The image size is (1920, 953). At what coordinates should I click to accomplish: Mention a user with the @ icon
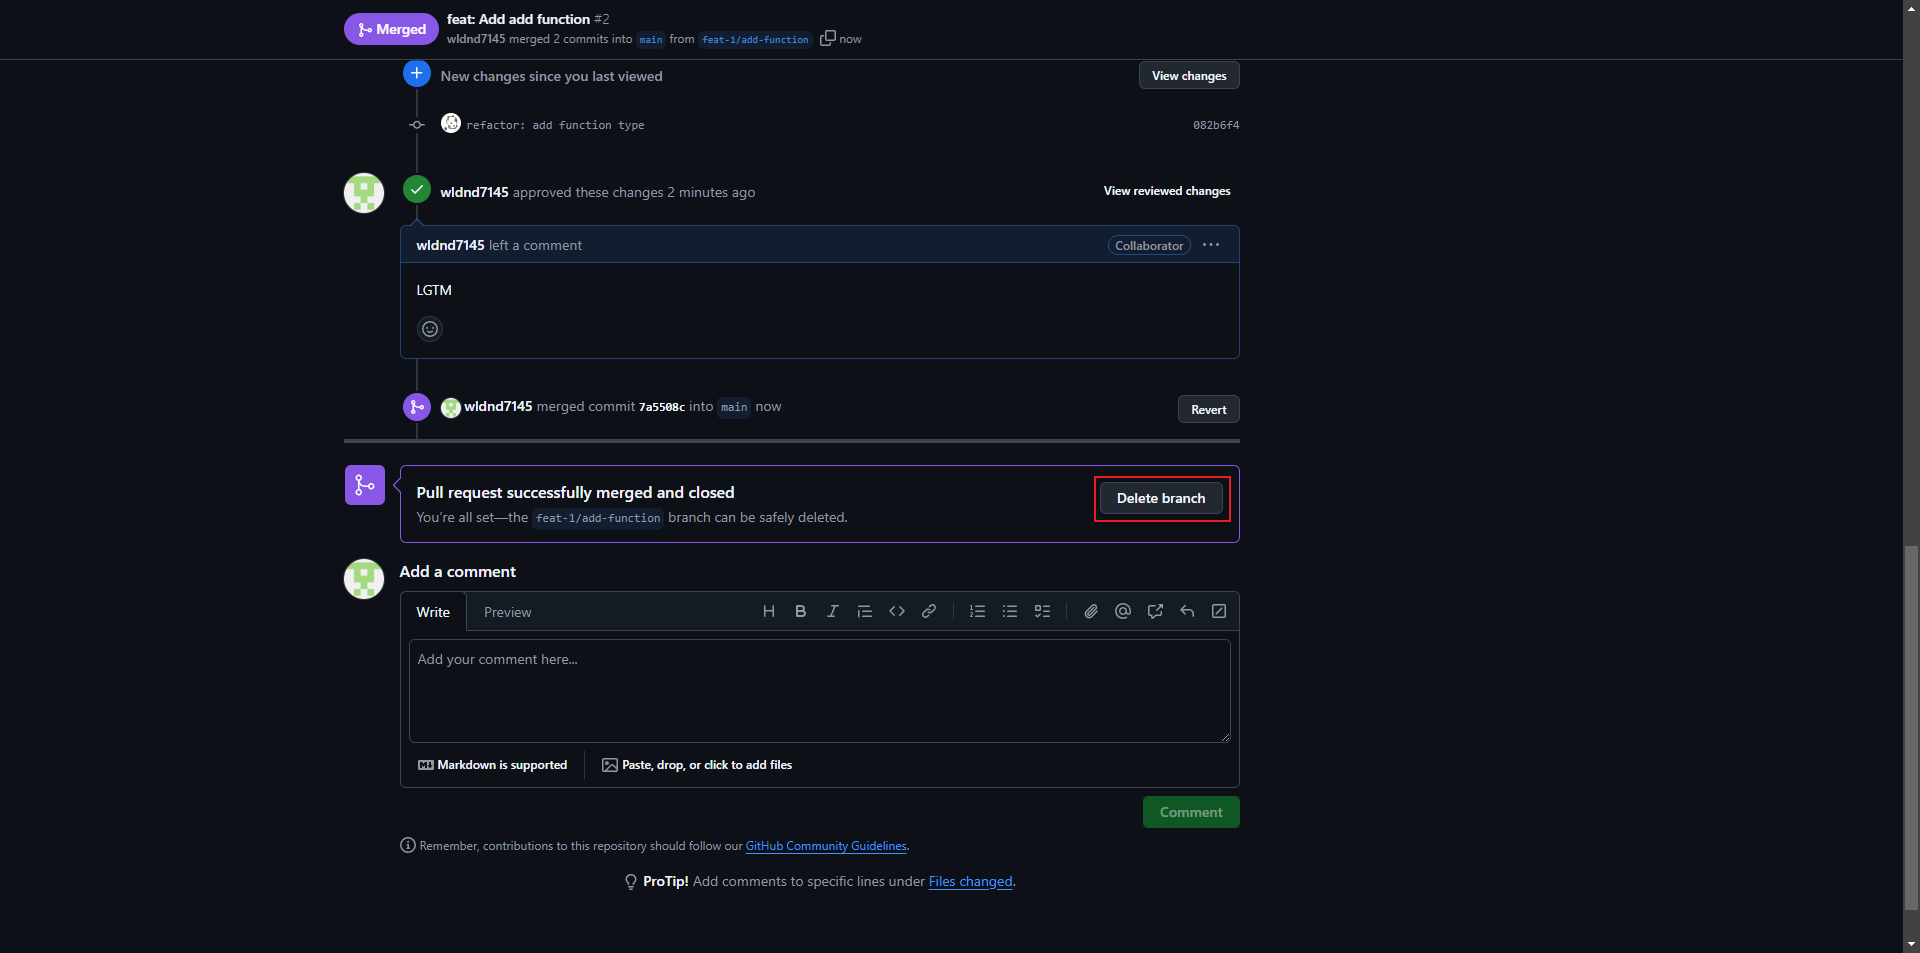(1123, 611)
